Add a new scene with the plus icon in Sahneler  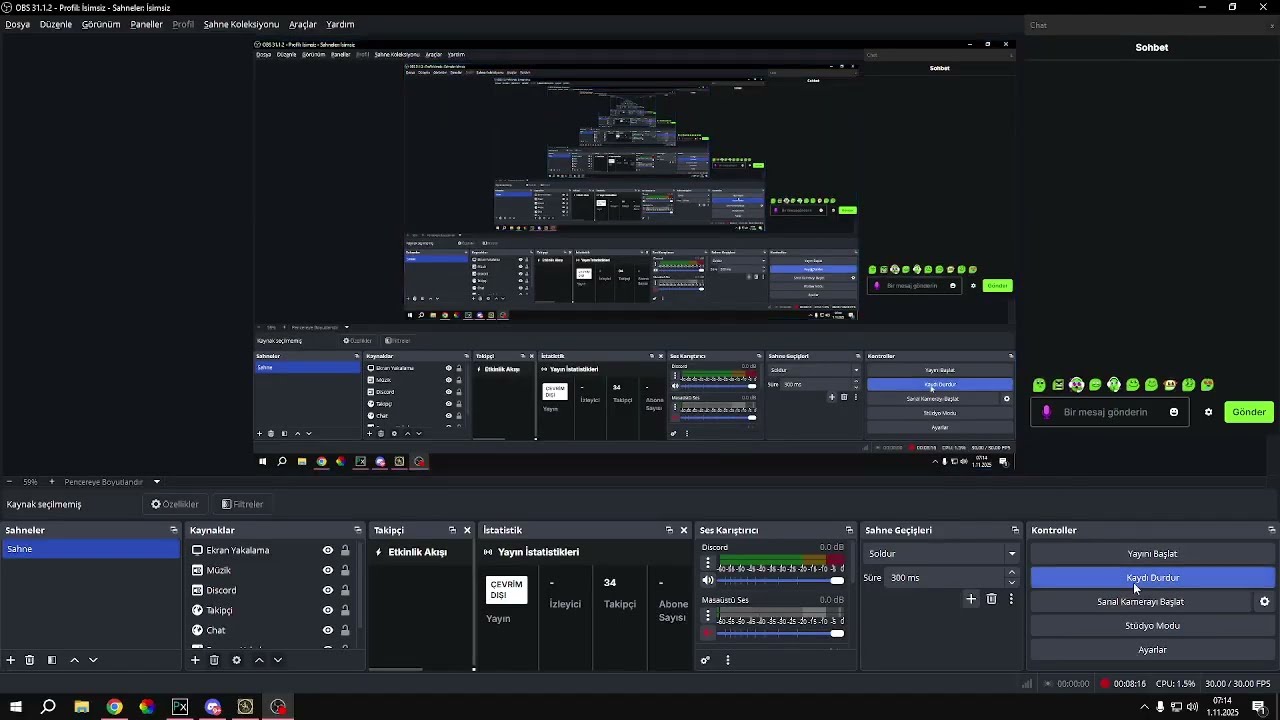pos(11,660)
